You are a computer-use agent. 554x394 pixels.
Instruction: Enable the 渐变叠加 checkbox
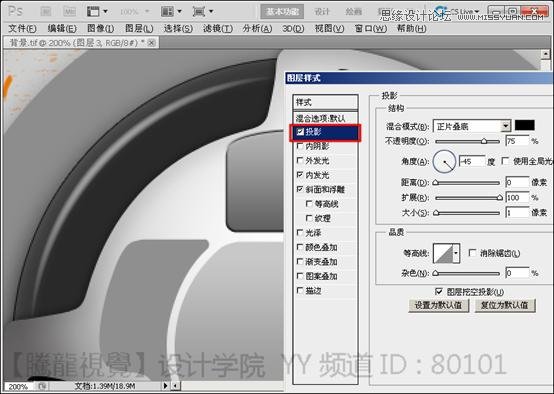(x=300, y=261)
